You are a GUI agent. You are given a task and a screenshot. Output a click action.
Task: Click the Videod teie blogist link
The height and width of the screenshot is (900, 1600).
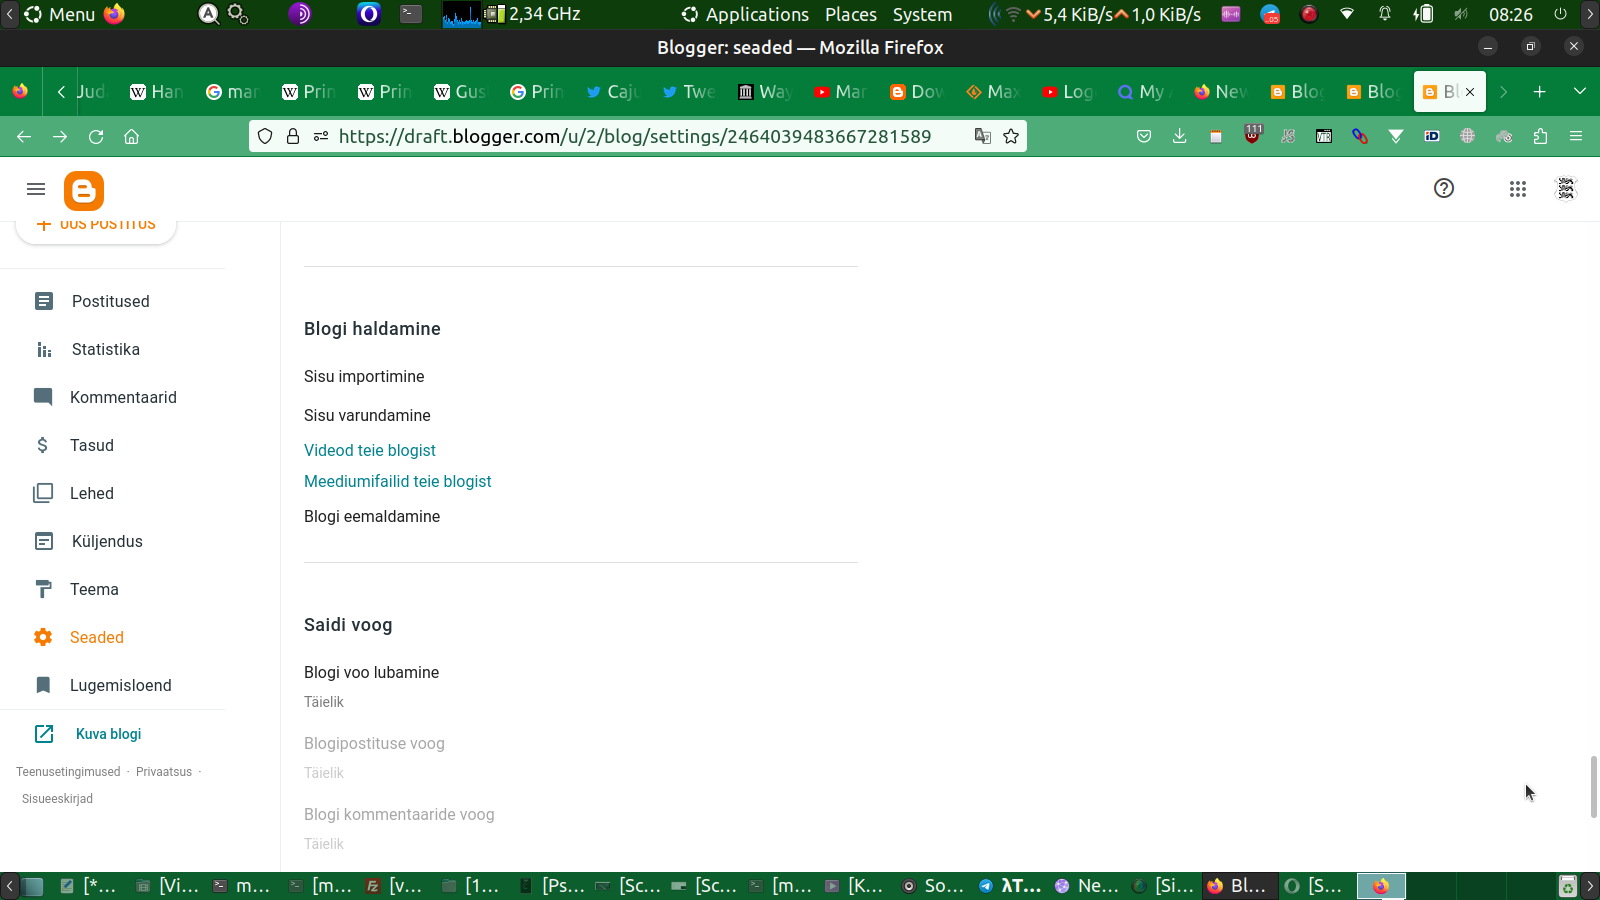370,450
